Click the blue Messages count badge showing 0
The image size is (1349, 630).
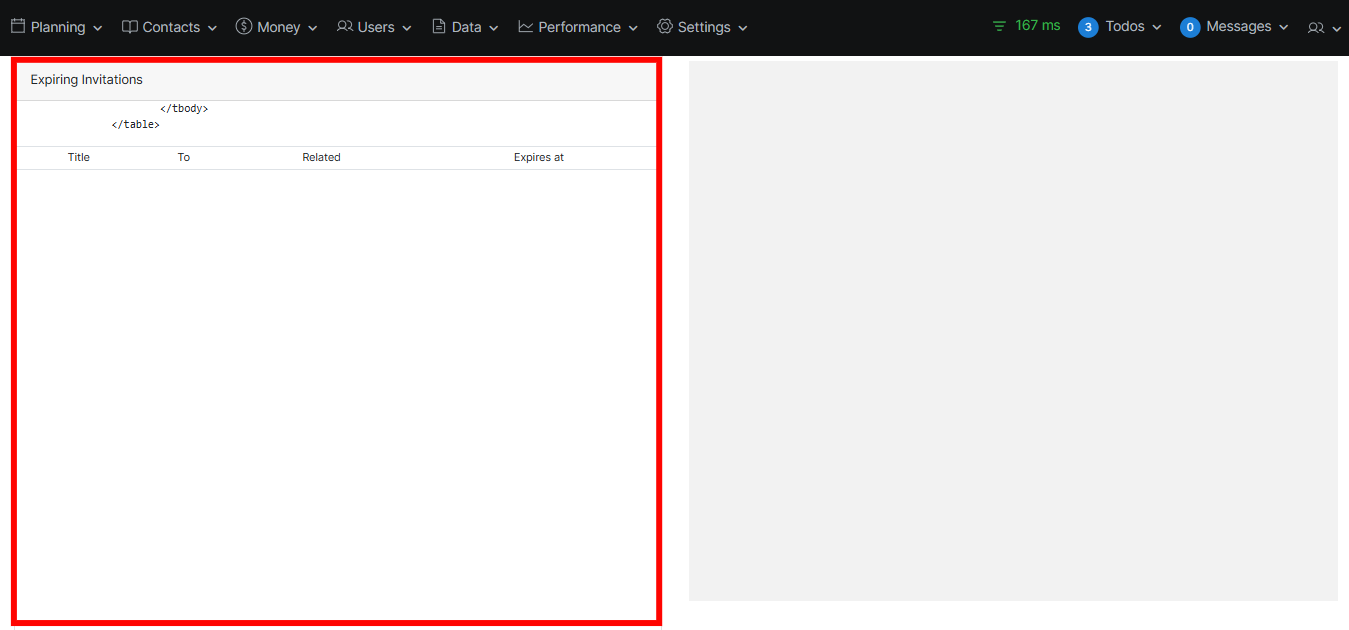click(1190, 27)
